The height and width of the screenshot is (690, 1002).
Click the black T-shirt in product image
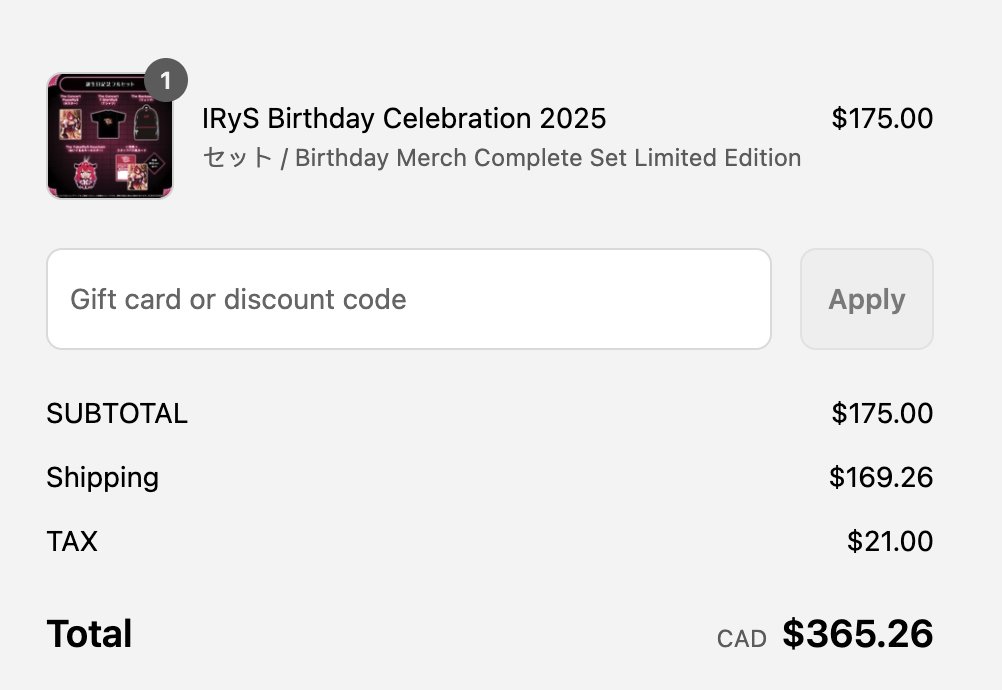(x=107, y=125)
